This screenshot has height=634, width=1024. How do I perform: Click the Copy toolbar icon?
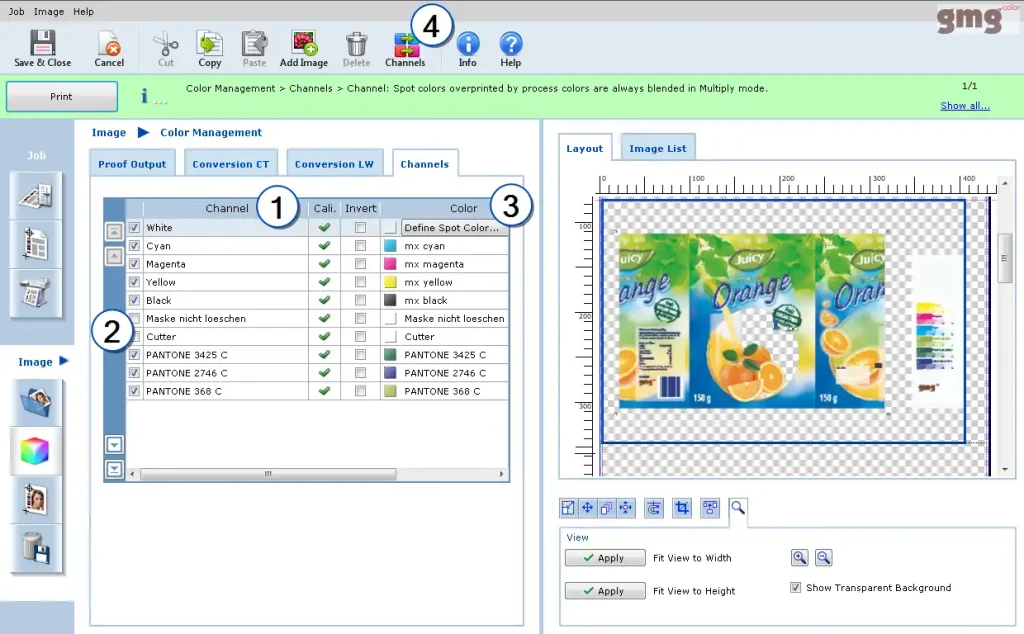tap(210, 44)
